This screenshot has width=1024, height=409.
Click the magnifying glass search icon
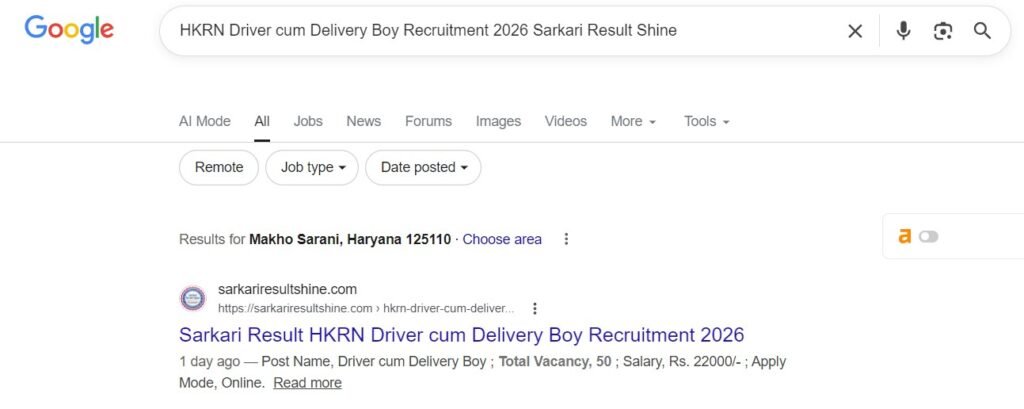pyautogui.click(x=982, y=31)
